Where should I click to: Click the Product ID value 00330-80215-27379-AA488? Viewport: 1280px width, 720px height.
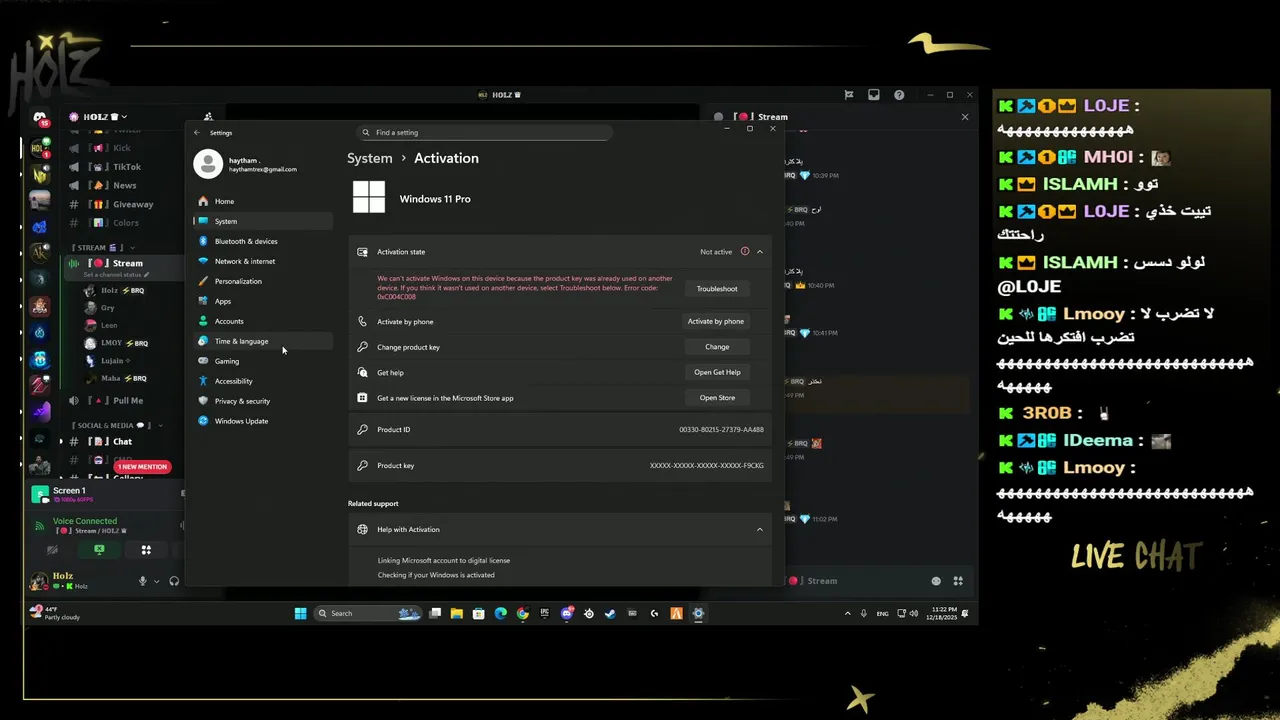pos(721,430)
